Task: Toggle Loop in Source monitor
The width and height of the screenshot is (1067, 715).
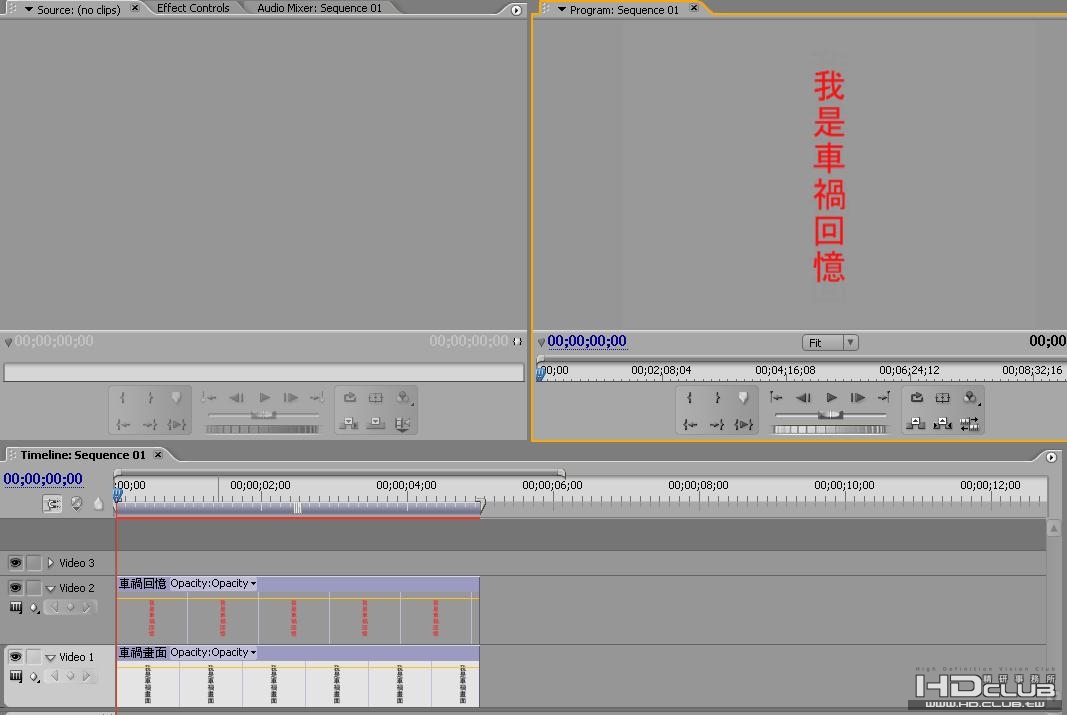Action: coord(349,398)
